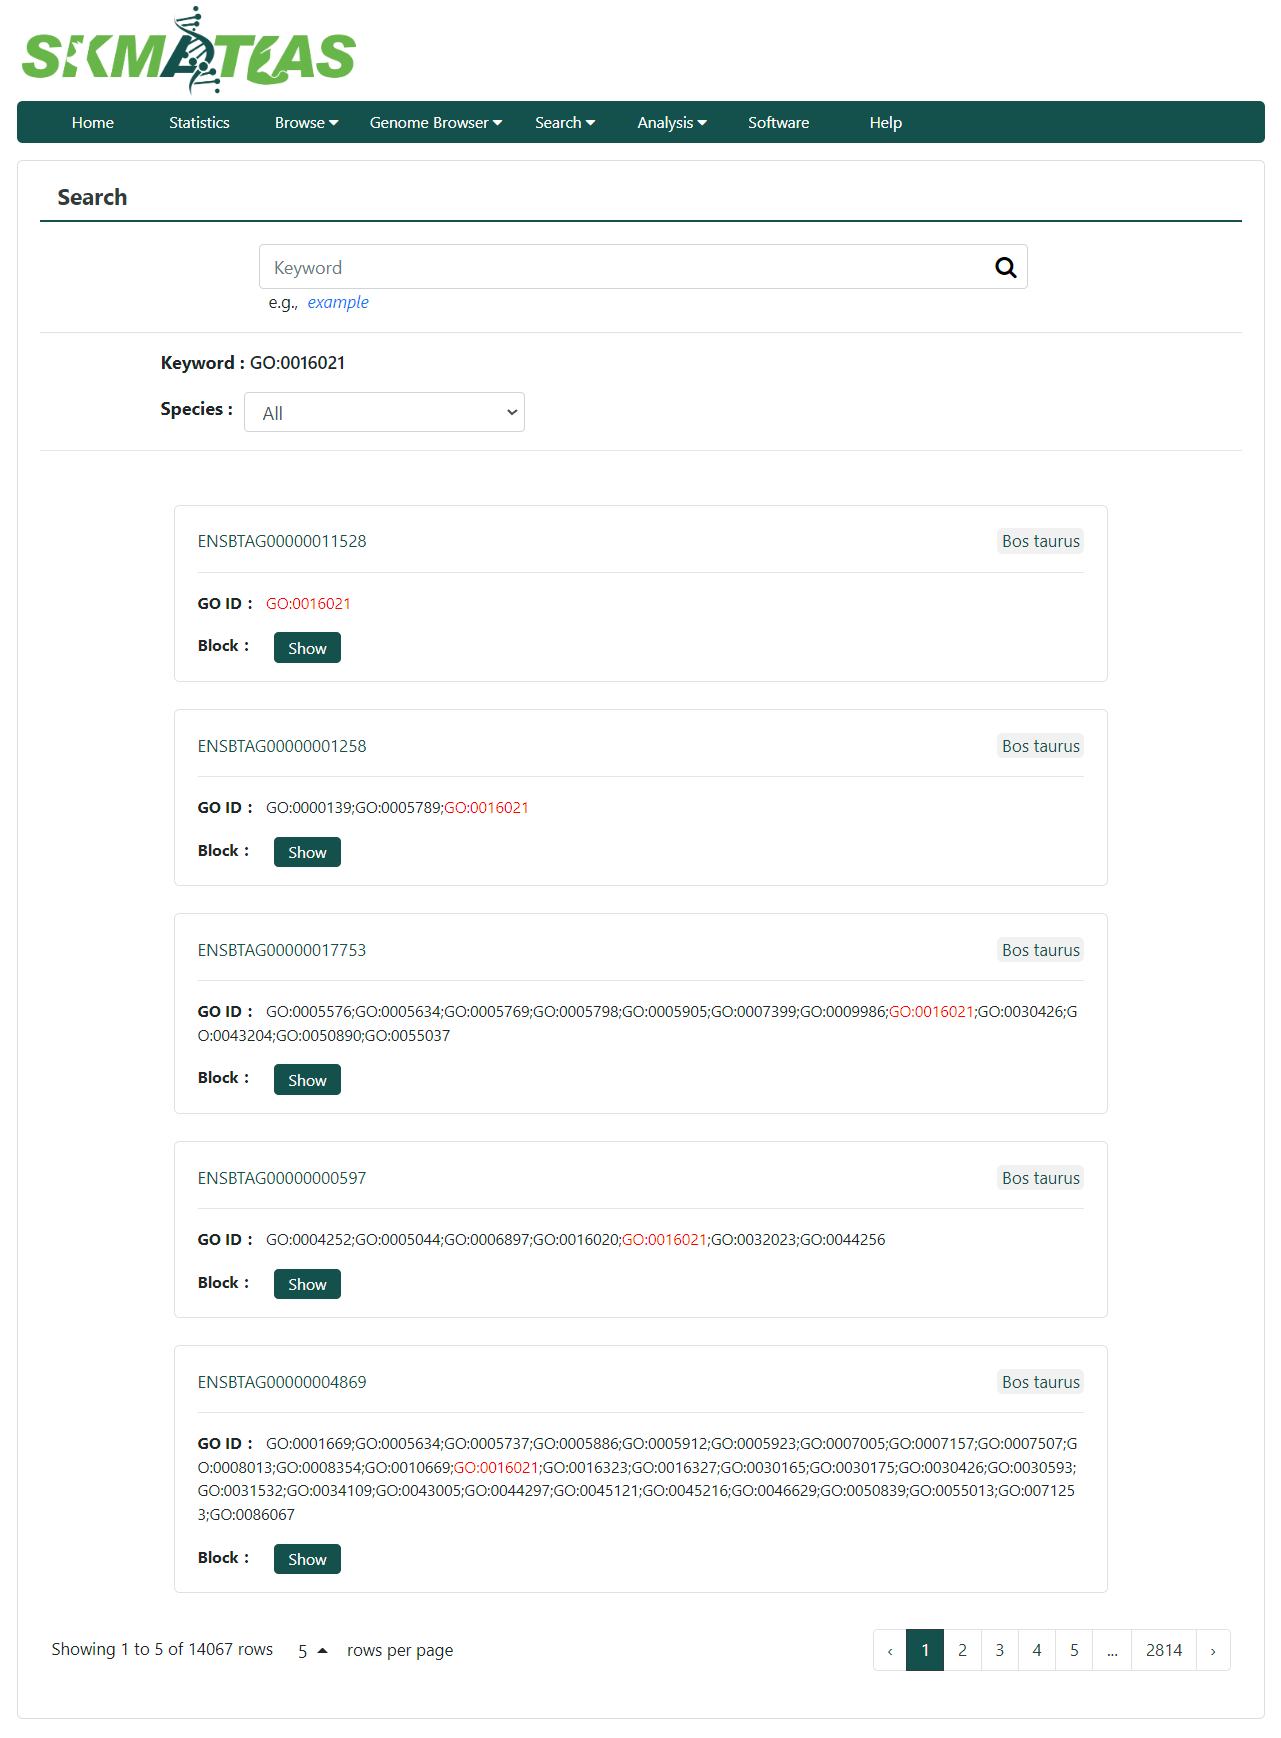Click the example keyword link
Screen dimensions: 1281x1738
(338, 302)
